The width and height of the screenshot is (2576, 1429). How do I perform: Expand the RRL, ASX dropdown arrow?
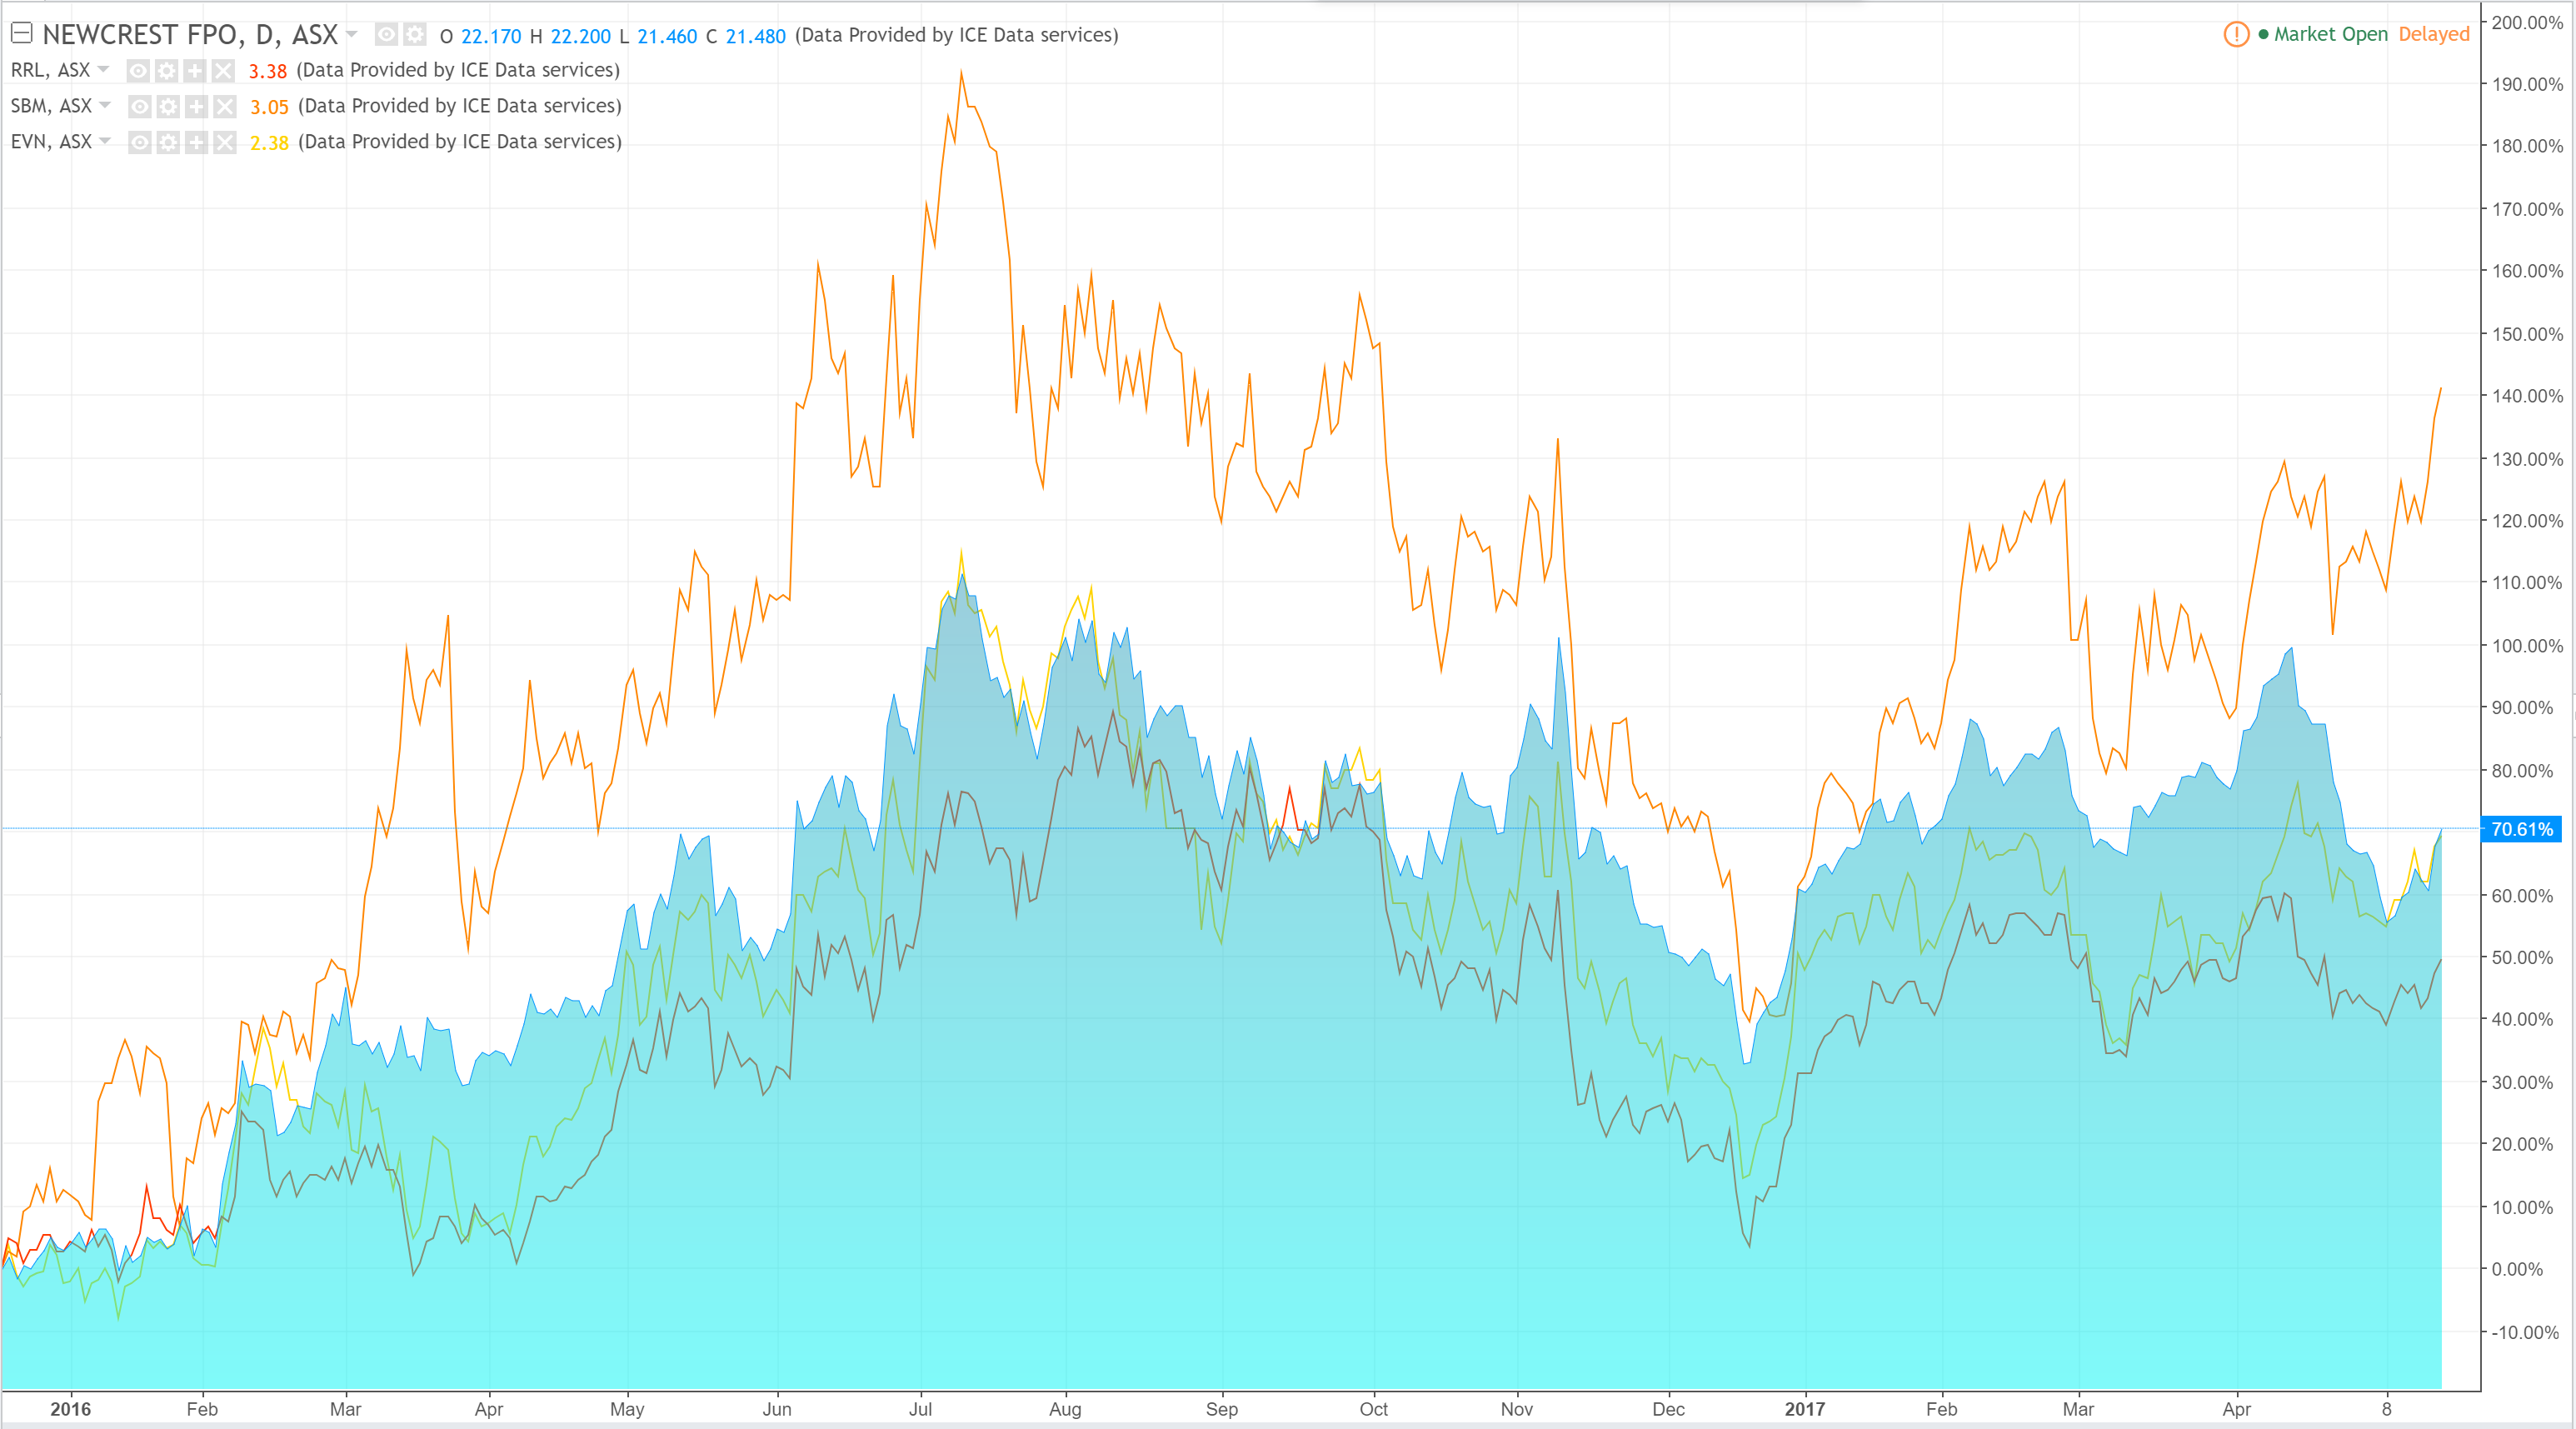click(103, 69)
